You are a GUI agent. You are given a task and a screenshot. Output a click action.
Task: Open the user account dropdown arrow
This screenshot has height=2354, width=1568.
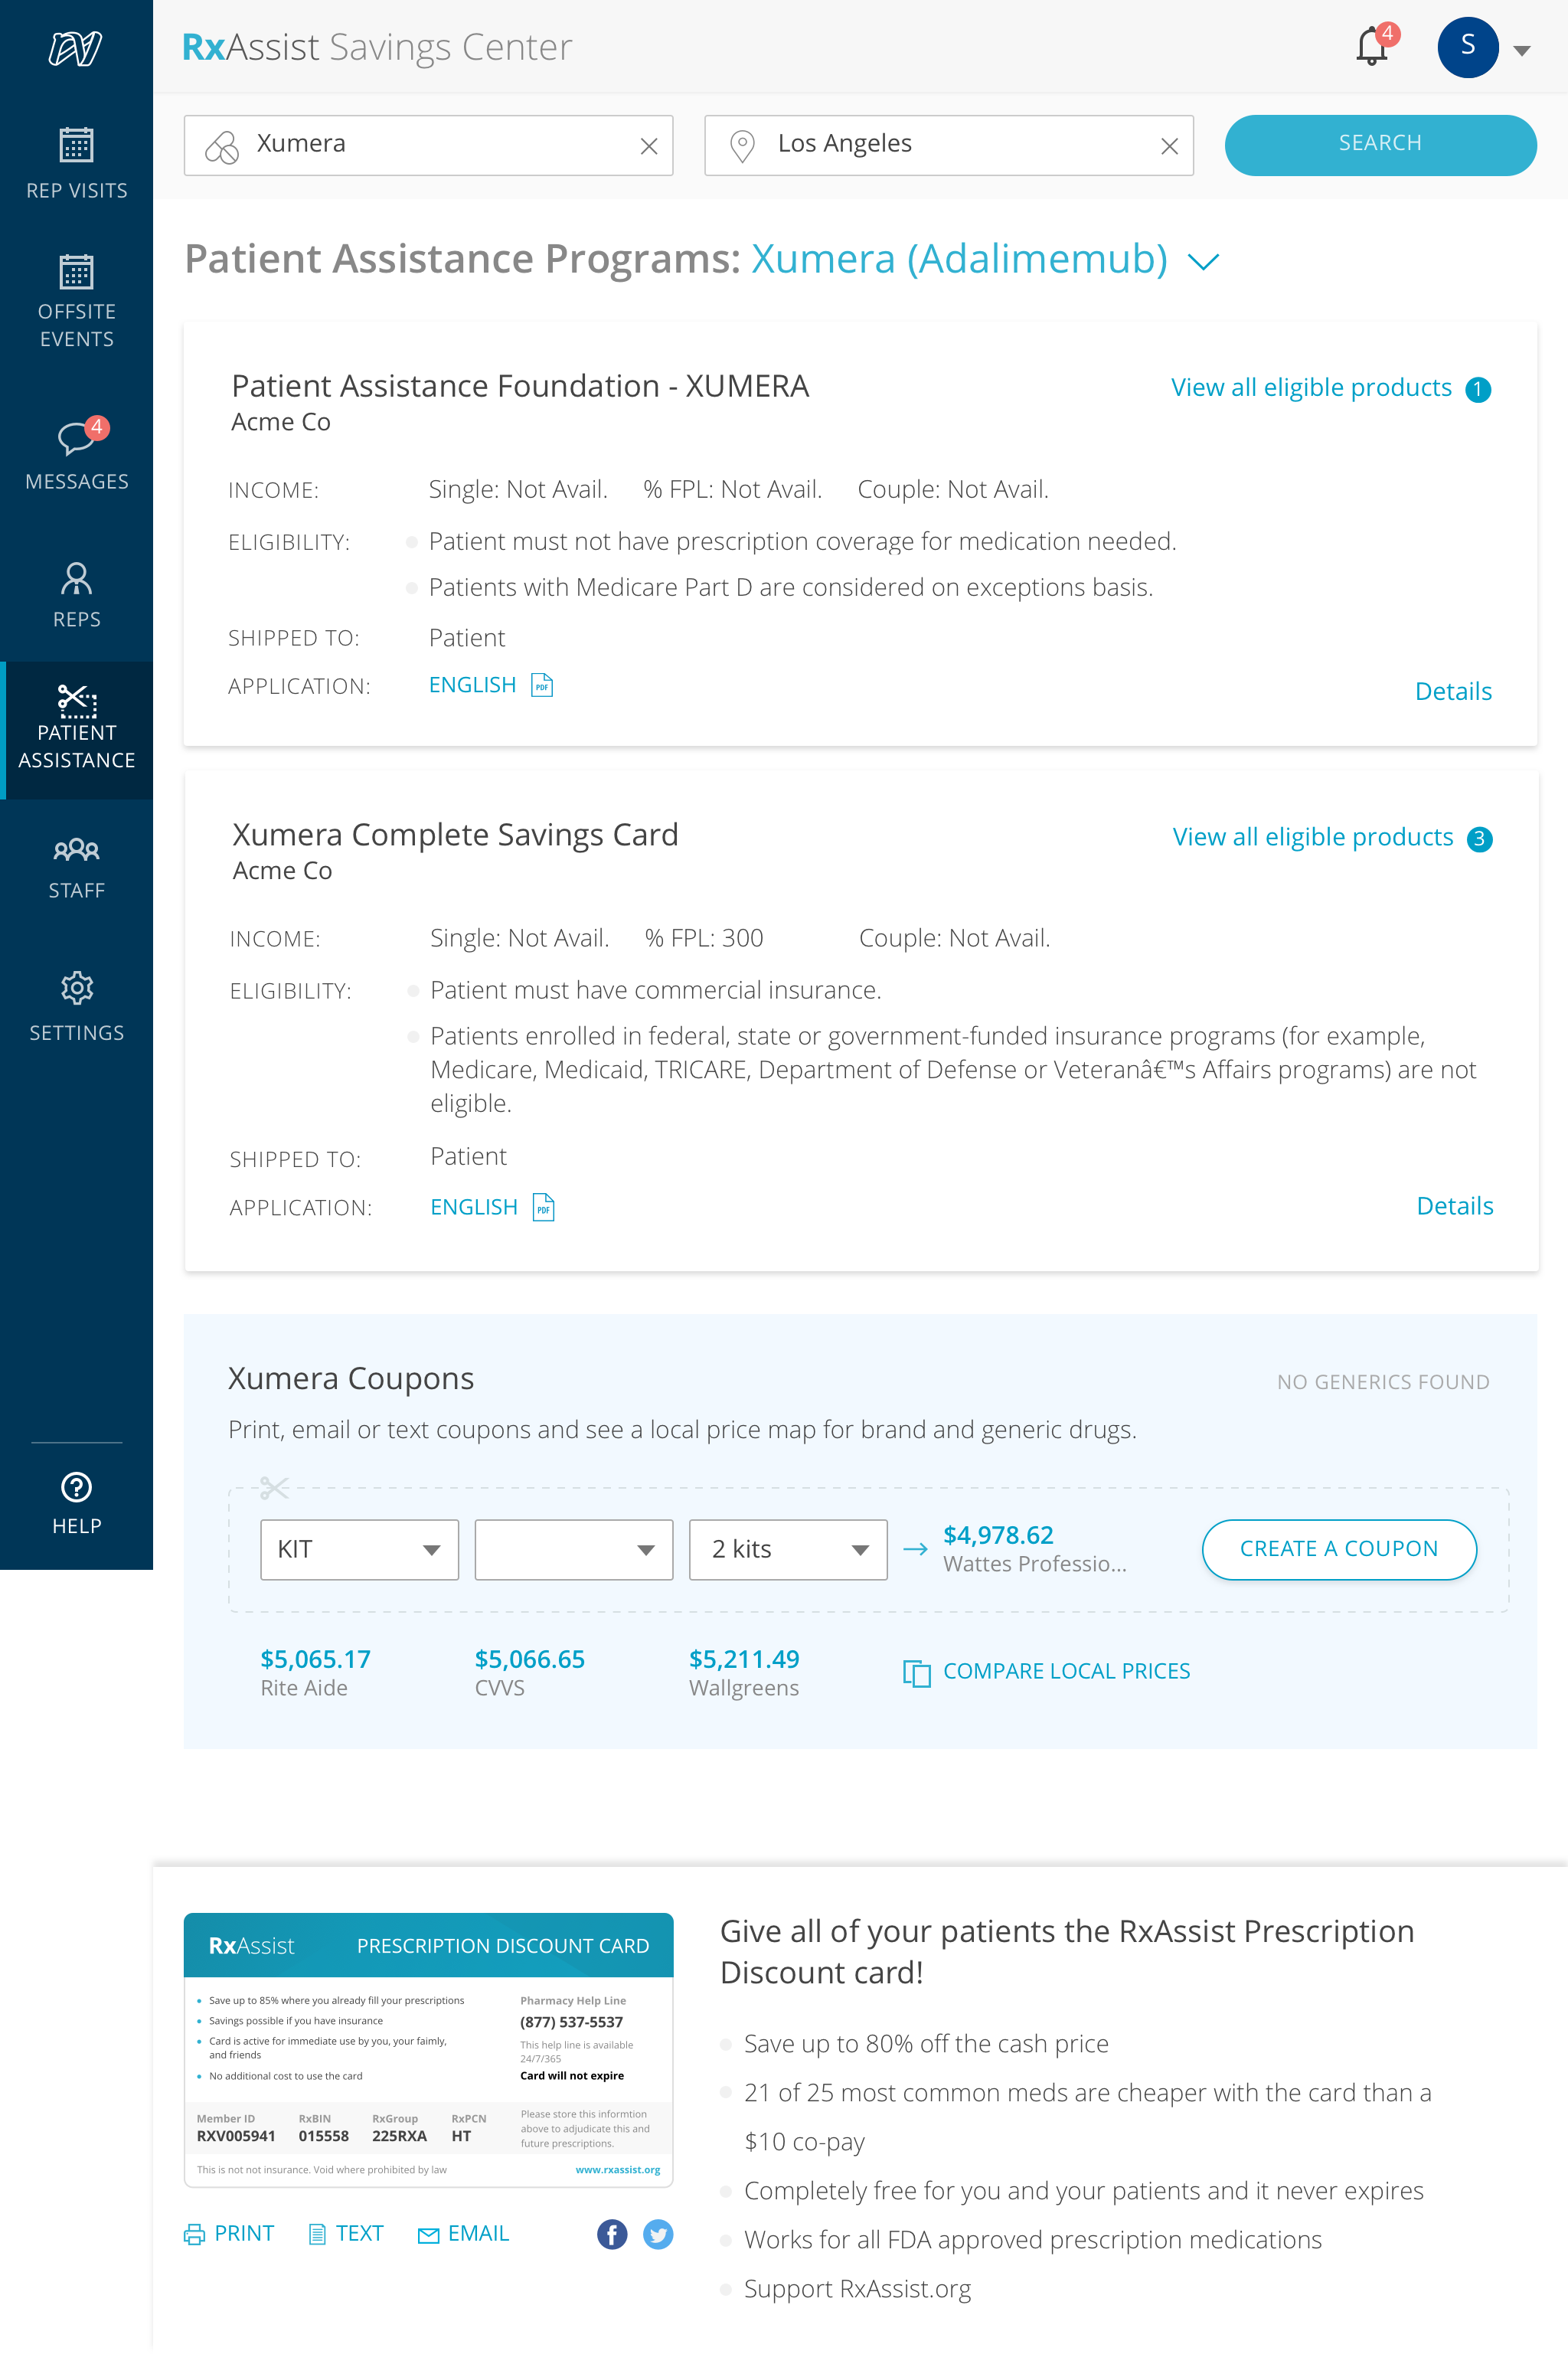1522,50
